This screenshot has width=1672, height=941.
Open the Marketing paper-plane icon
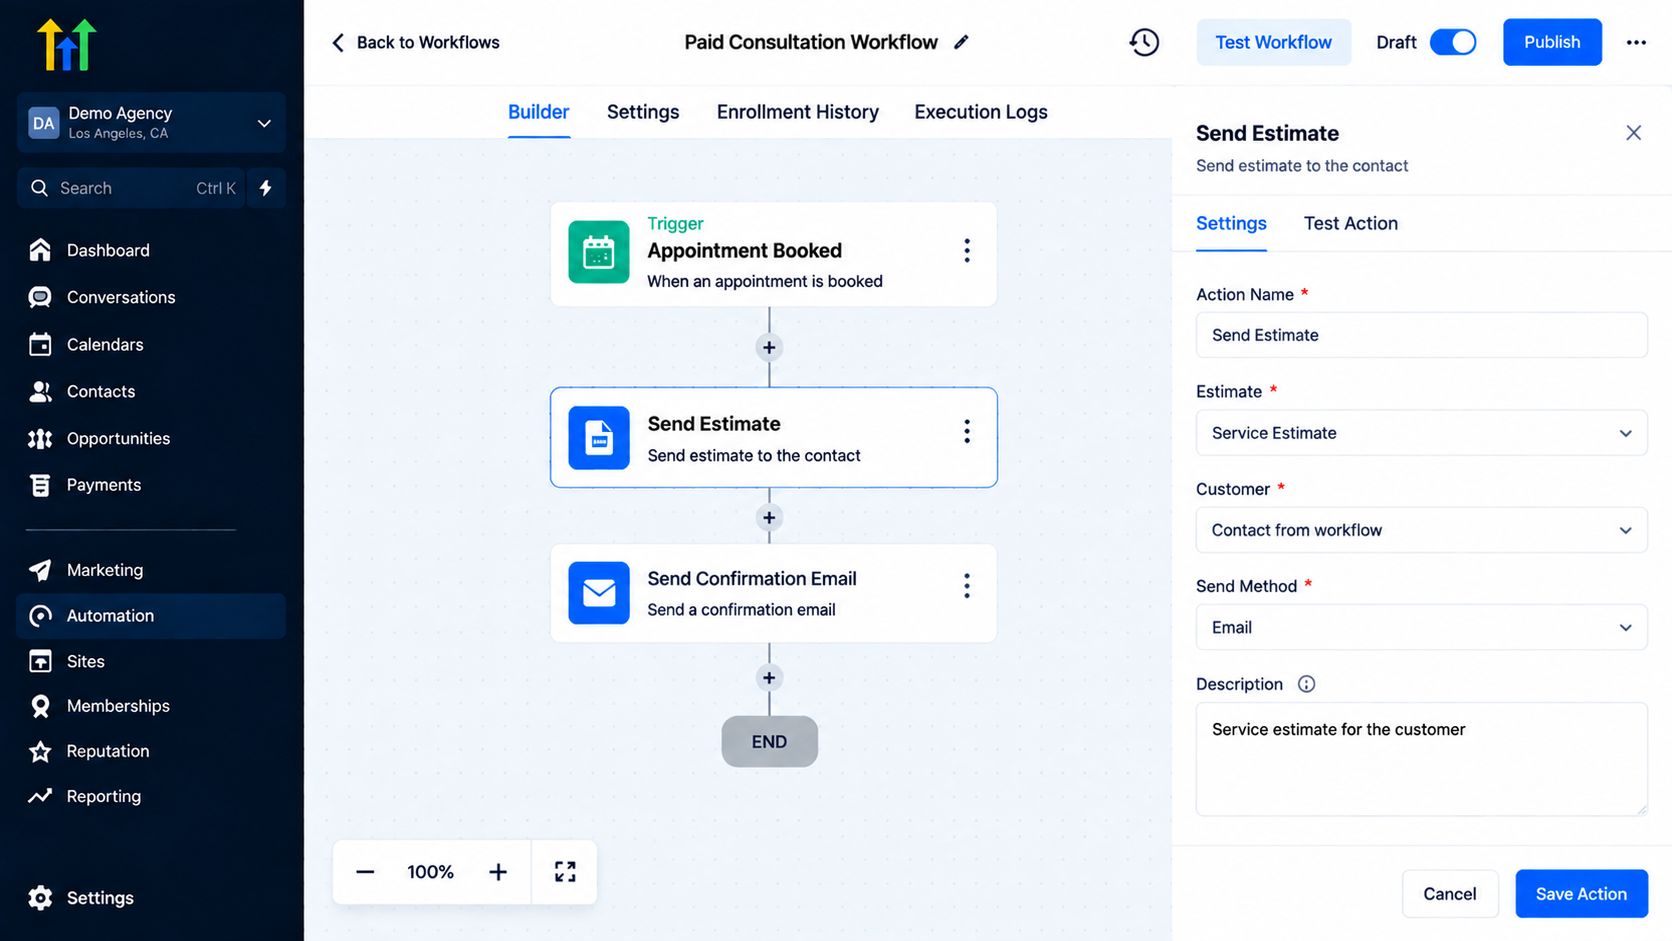point(40,570)
